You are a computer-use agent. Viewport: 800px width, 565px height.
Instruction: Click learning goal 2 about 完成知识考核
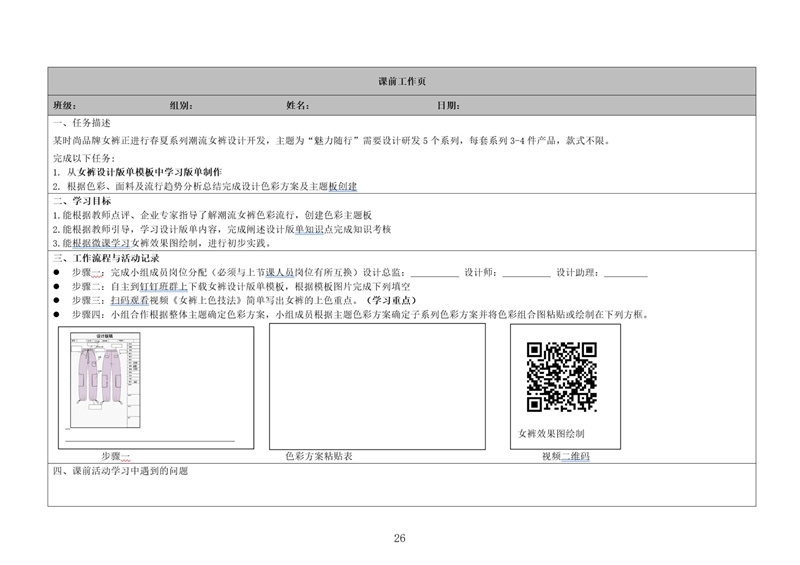coord(222,229)
